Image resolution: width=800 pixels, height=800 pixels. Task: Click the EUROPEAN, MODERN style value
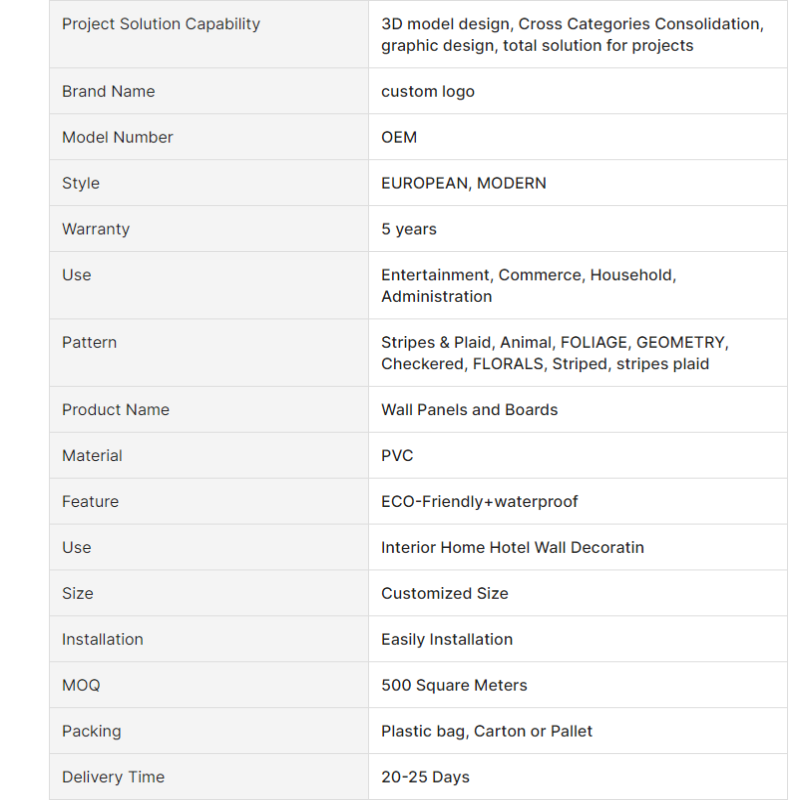(463, 183)
